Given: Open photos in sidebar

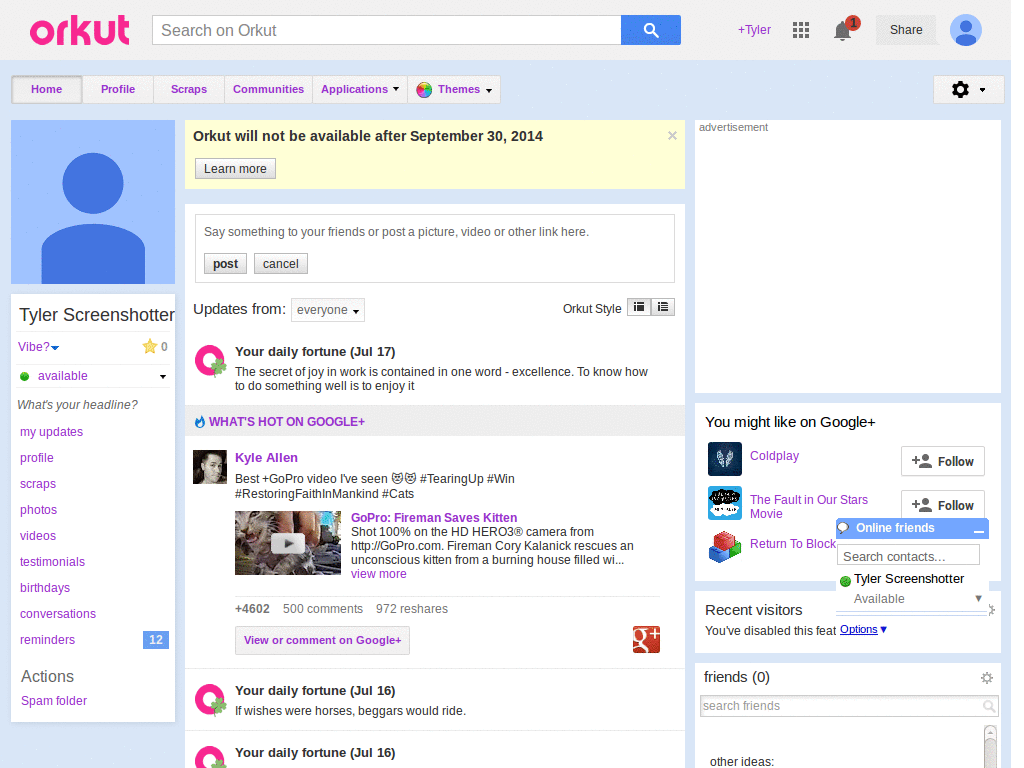Looking at the screenshot, I should [39, 510].
